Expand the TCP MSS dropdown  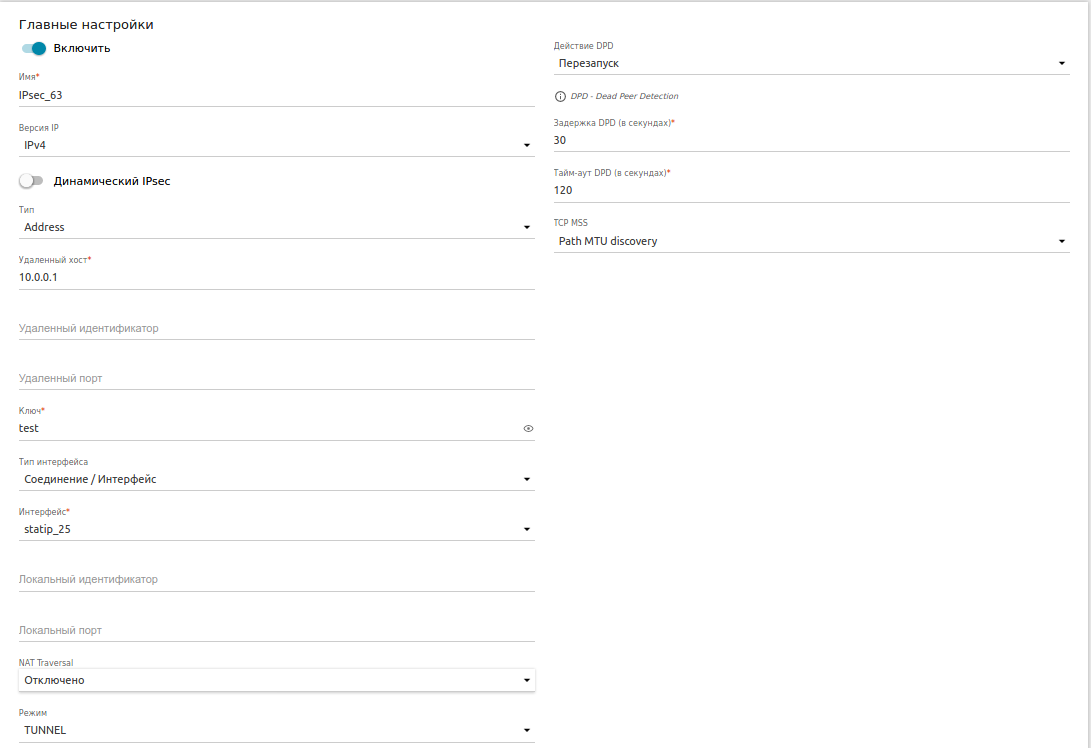point(811,241)
